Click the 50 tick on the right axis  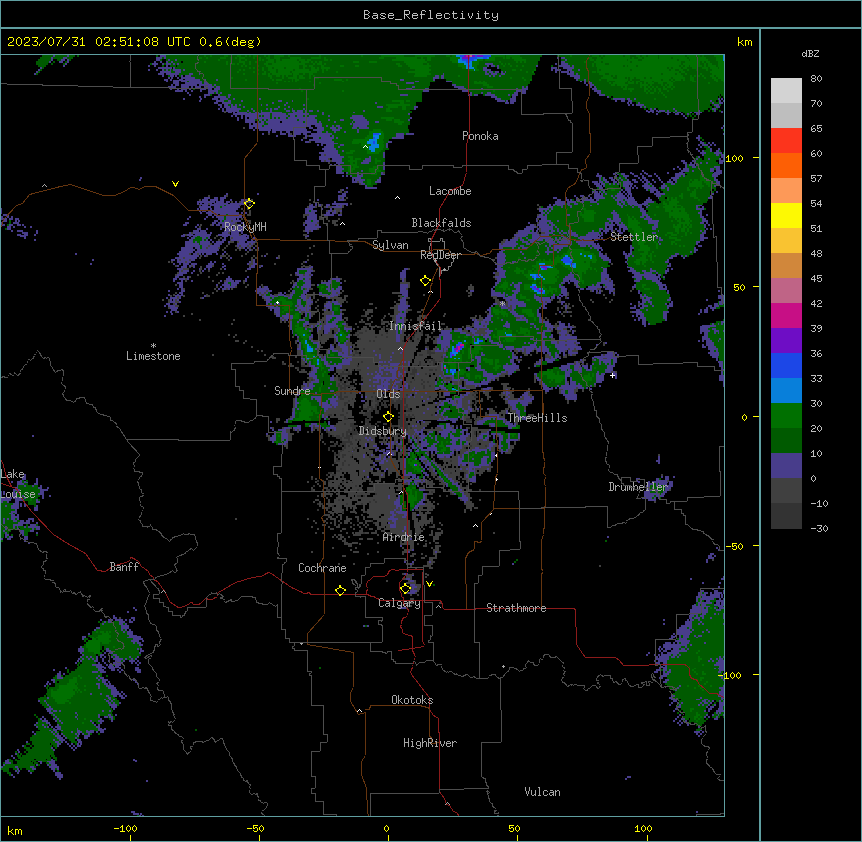(739, 287)
